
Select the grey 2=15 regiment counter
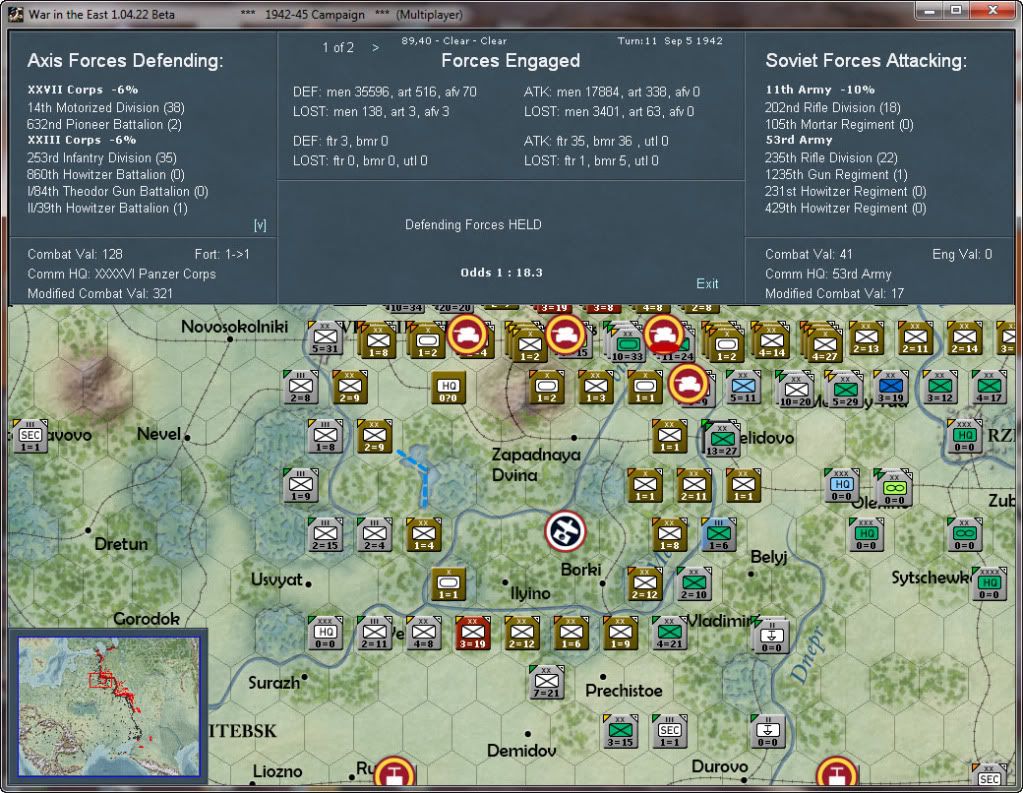click(x=325, y=535)
